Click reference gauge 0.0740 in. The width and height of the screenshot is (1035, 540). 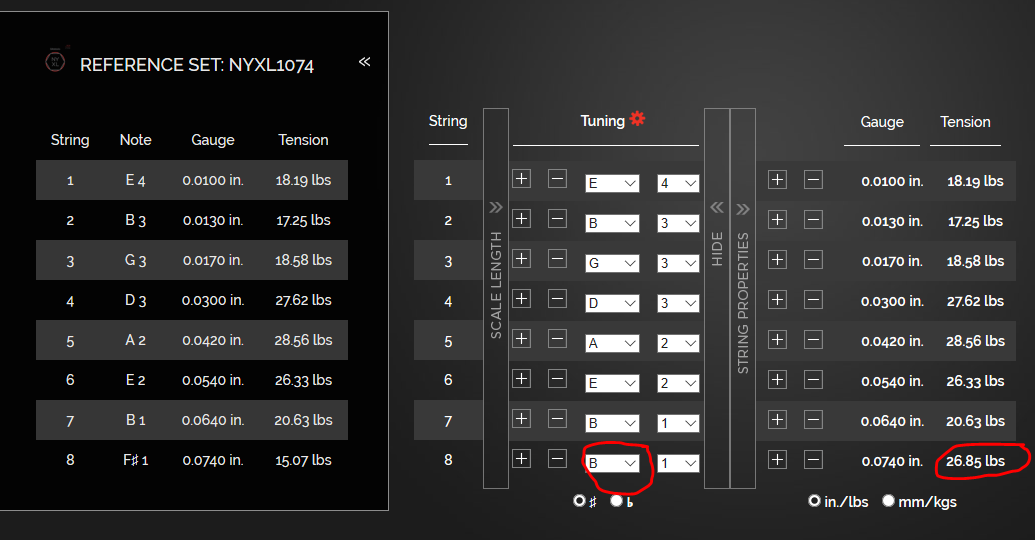pos(213,460)
